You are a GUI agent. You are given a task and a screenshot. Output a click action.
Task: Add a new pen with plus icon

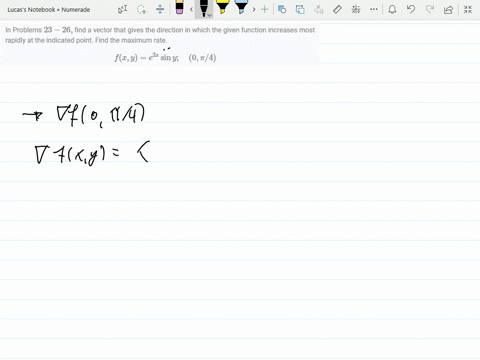point(264,9)
